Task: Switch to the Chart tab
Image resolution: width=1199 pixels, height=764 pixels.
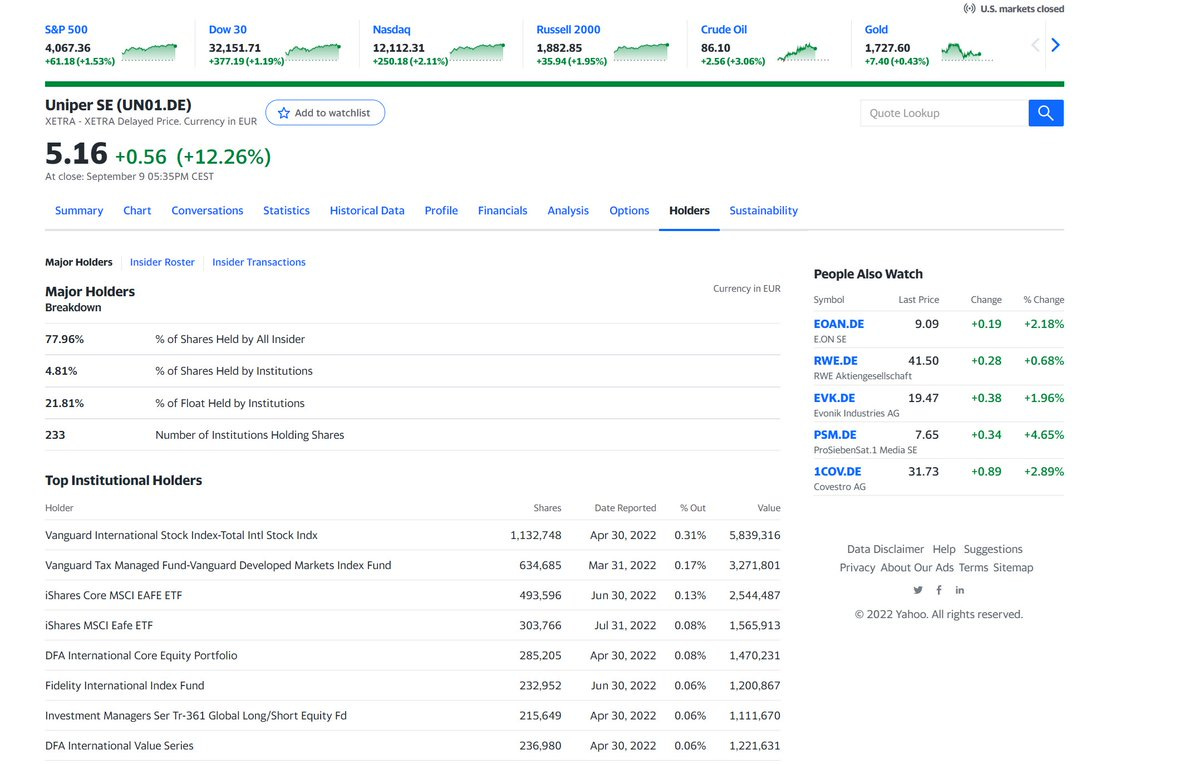Action: [137, 210]
